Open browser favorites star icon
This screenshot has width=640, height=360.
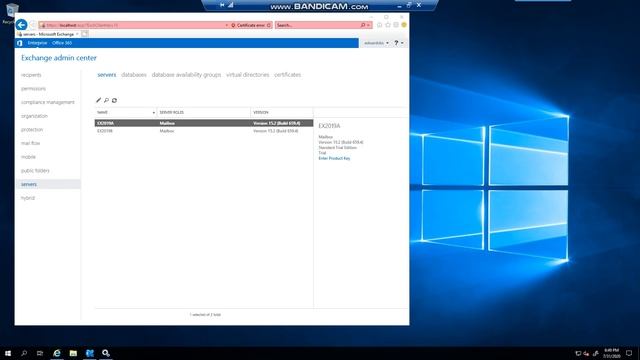coord(388,25)
